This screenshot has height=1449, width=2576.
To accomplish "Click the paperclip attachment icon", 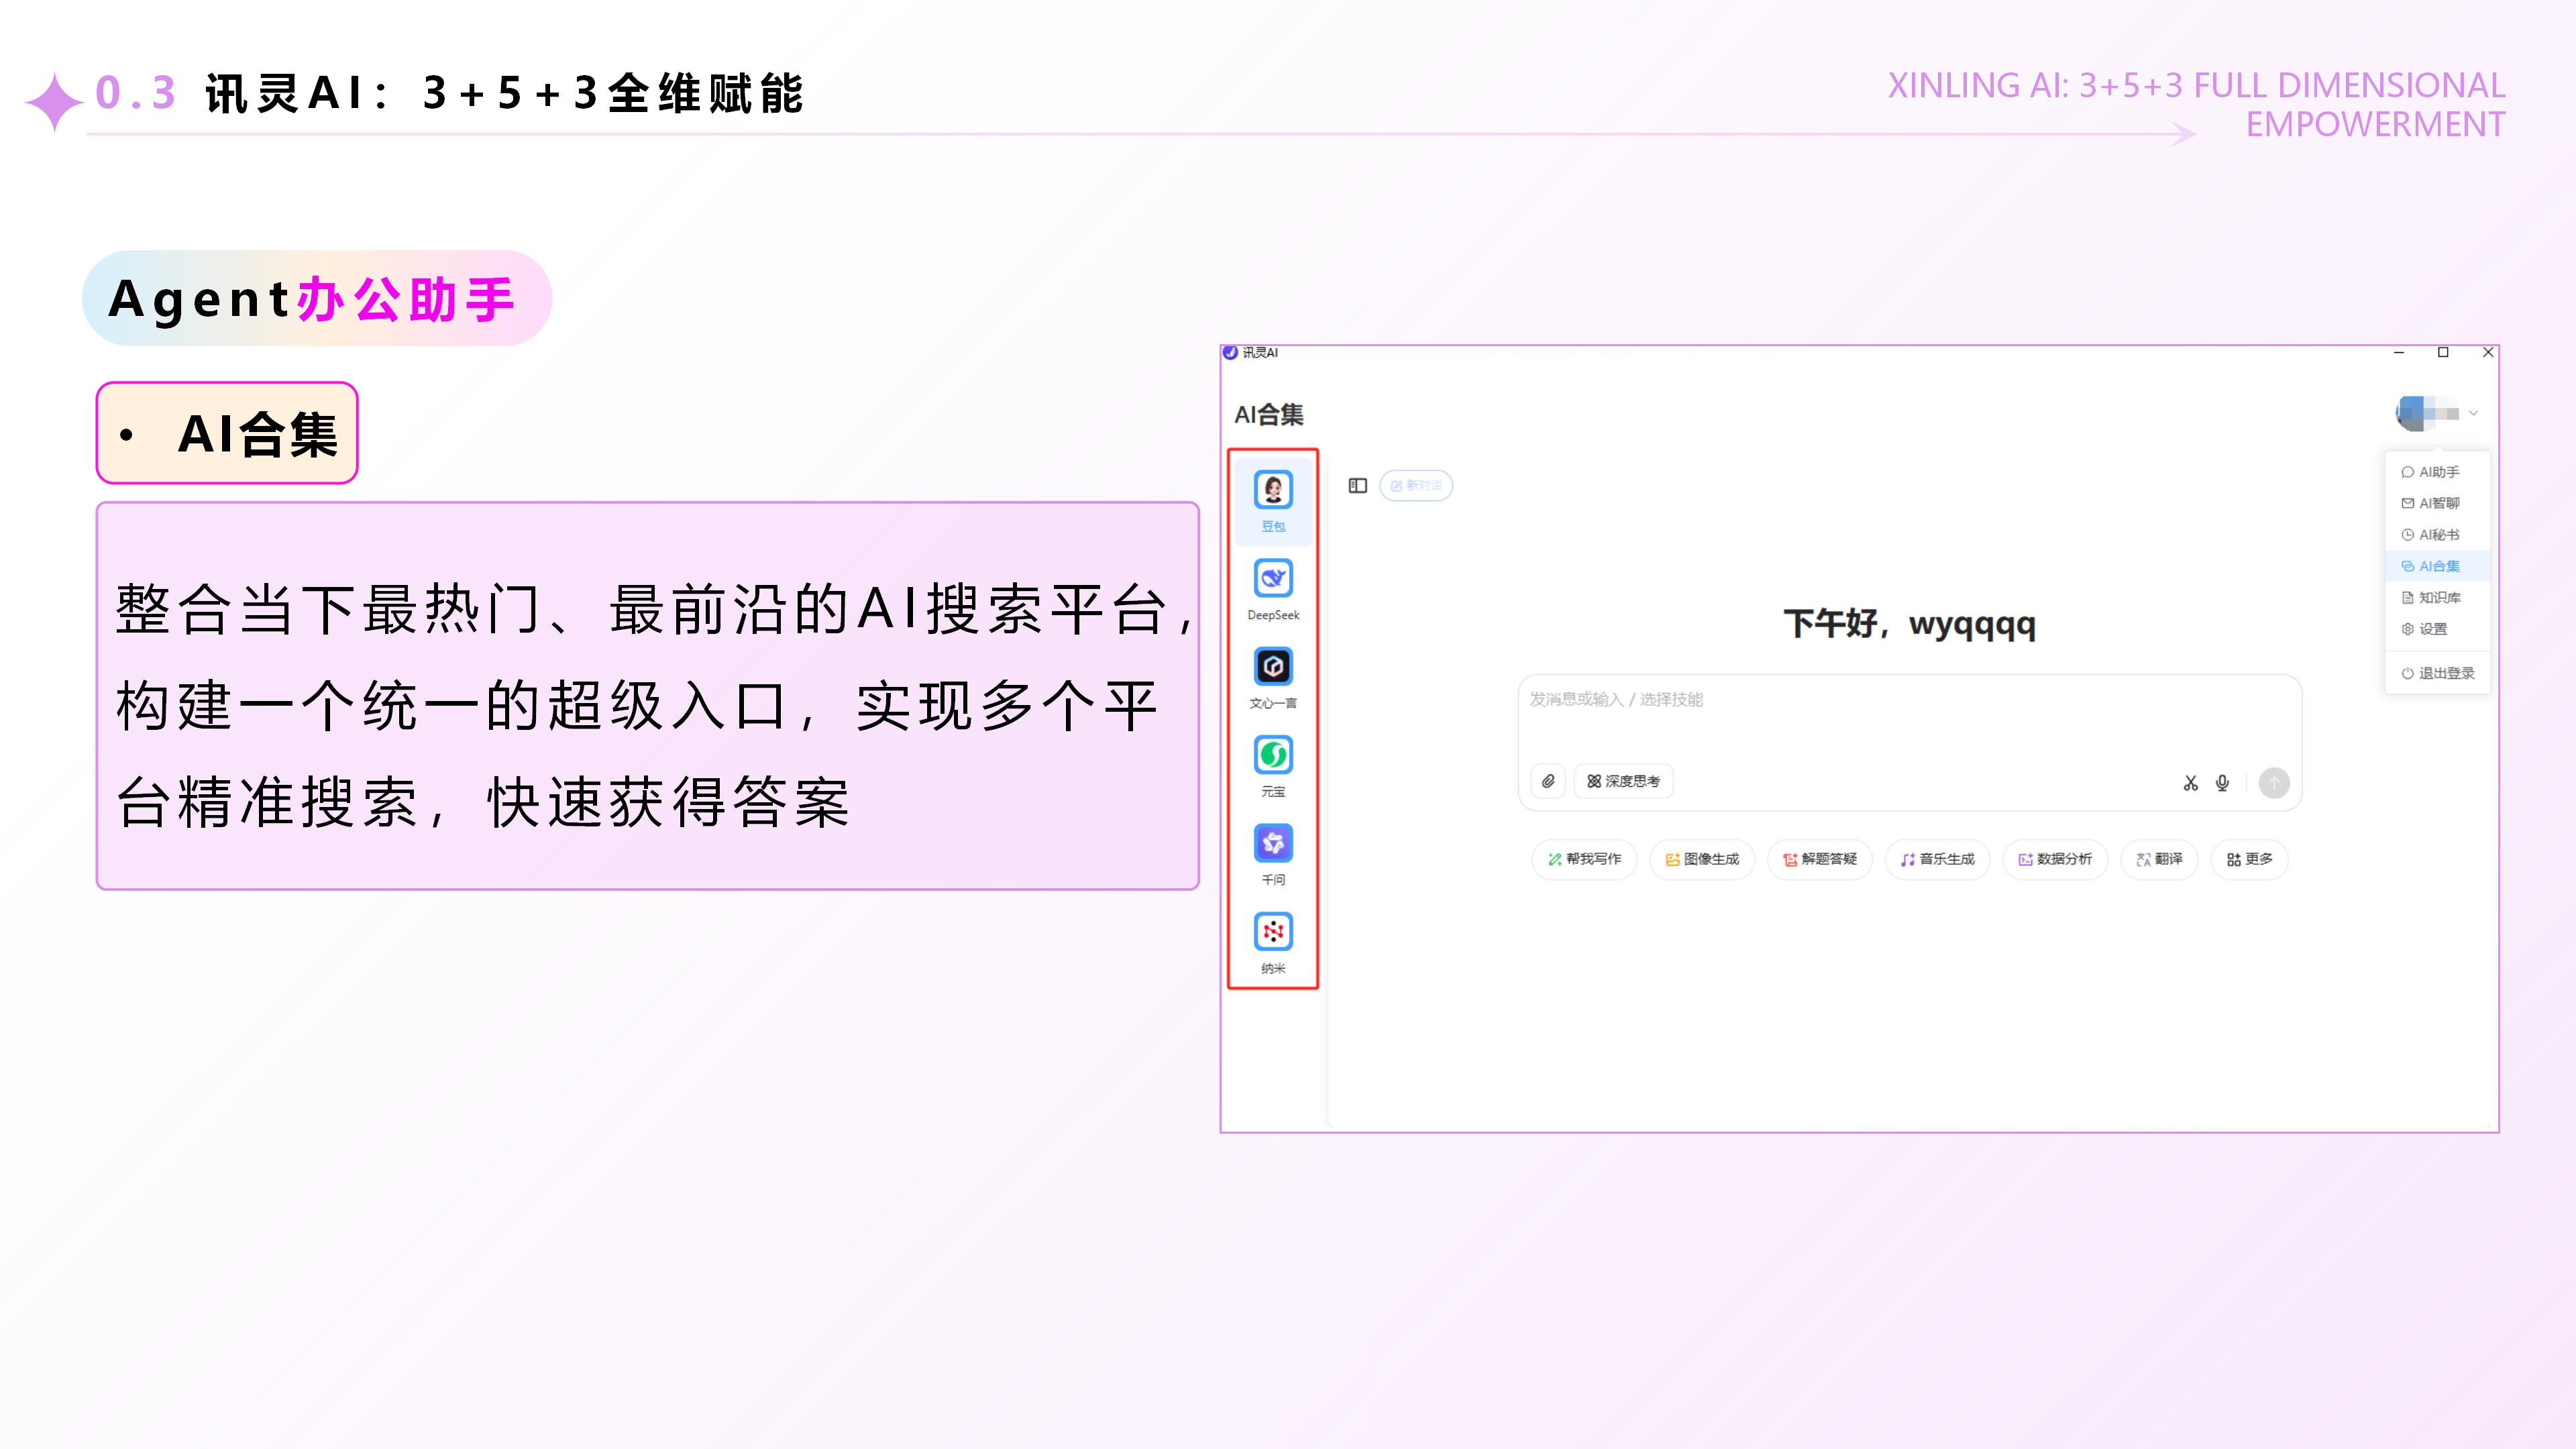I will (1548, 781).
